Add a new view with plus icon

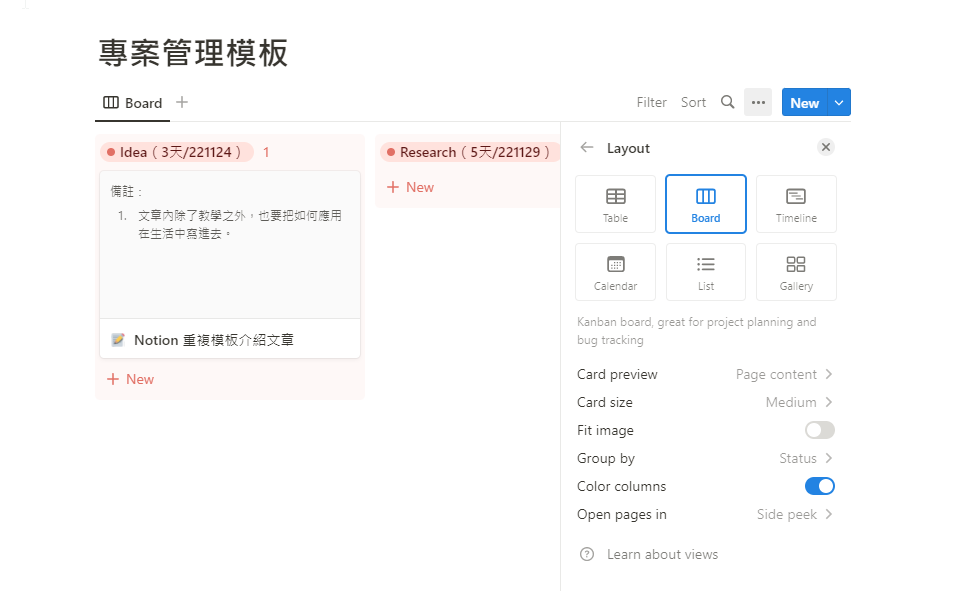182,102
